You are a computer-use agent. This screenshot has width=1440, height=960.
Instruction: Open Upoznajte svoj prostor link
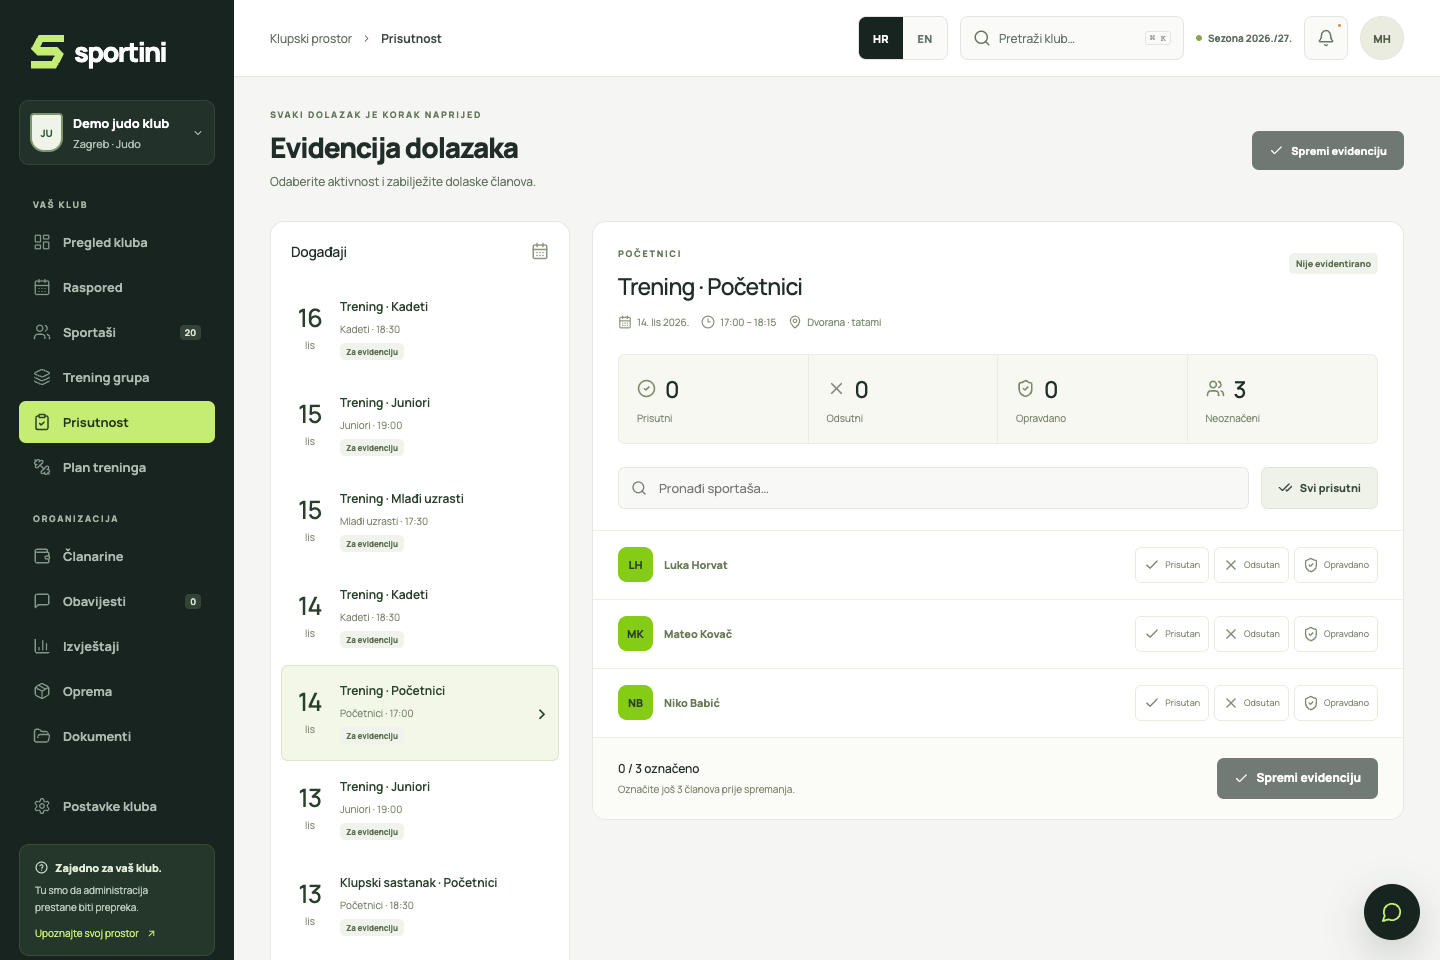tap(95, 934)
